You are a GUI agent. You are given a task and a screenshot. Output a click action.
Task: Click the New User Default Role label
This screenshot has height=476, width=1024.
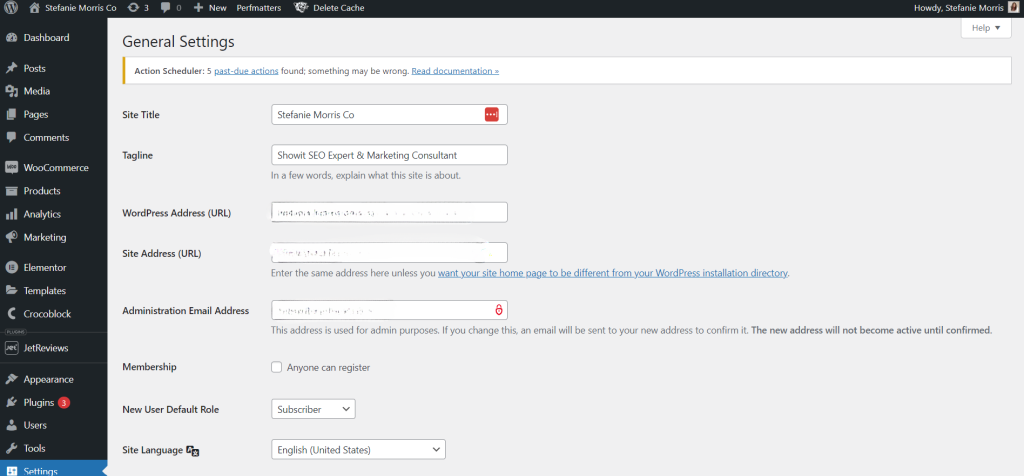171,410
